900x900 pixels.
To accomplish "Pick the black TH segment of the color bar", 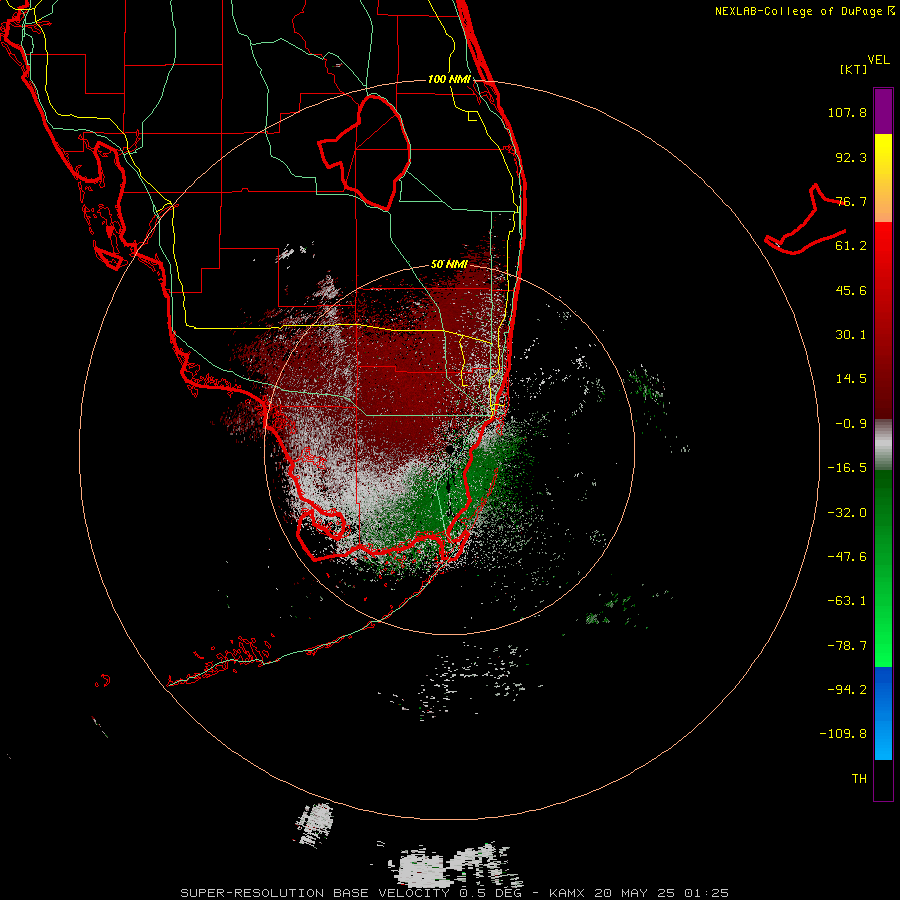I will tap(883, 779).
